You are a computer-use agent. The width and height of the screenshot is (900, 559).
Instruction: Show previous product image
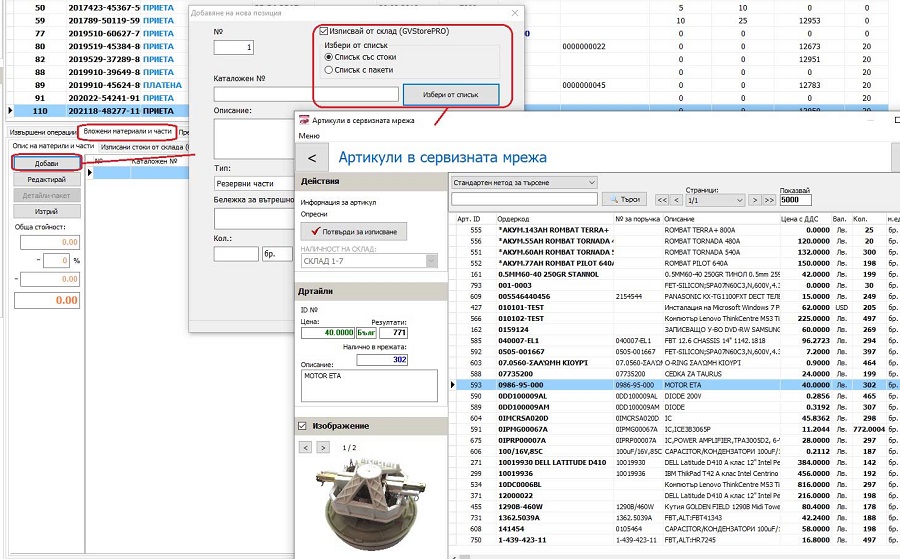click(305, 447)
